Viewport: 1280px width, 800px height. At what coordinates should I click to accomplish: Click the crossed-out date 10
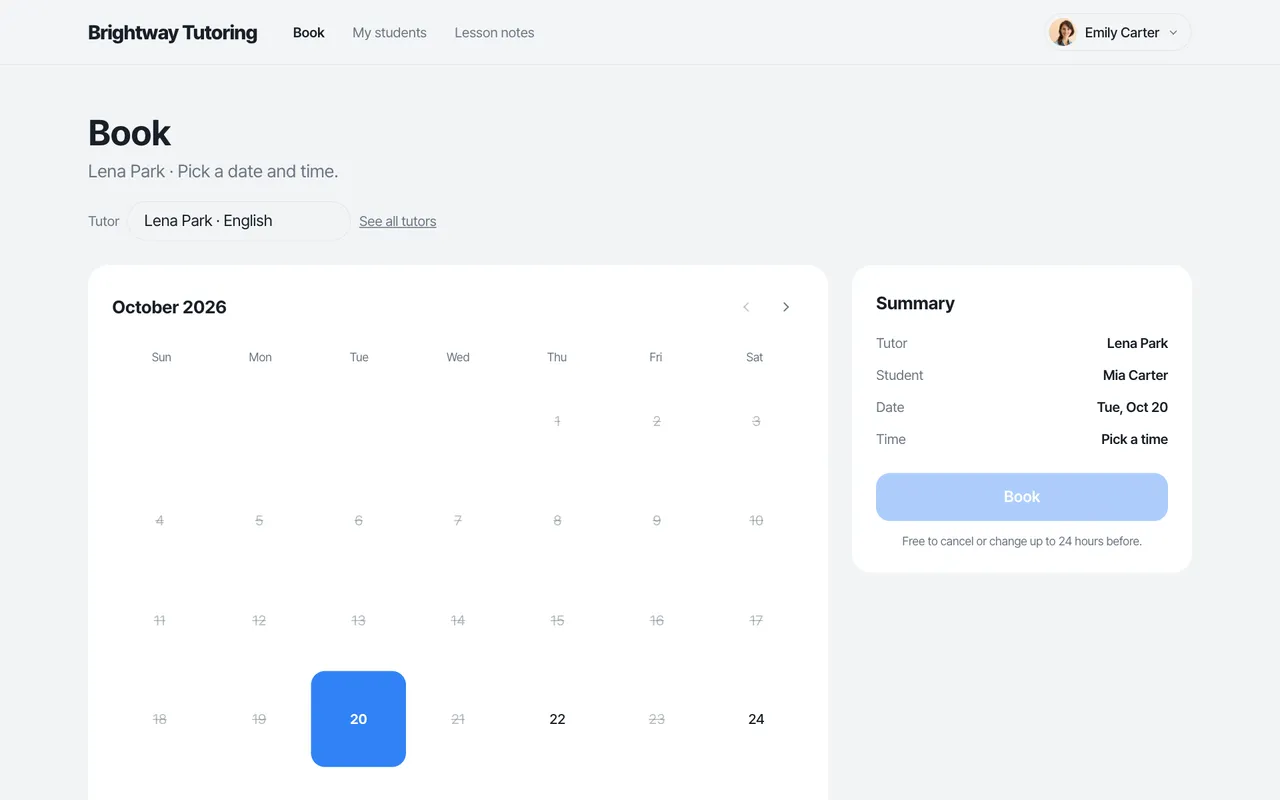point(756,520)
